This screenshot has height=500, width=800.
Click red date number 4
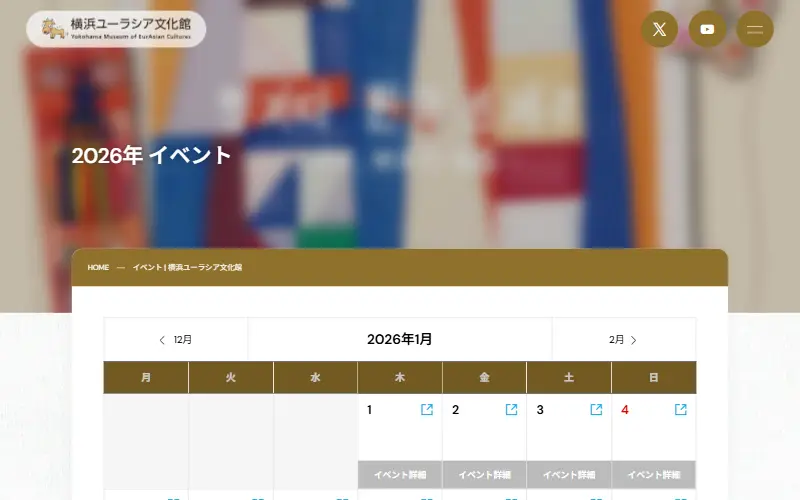624,410
